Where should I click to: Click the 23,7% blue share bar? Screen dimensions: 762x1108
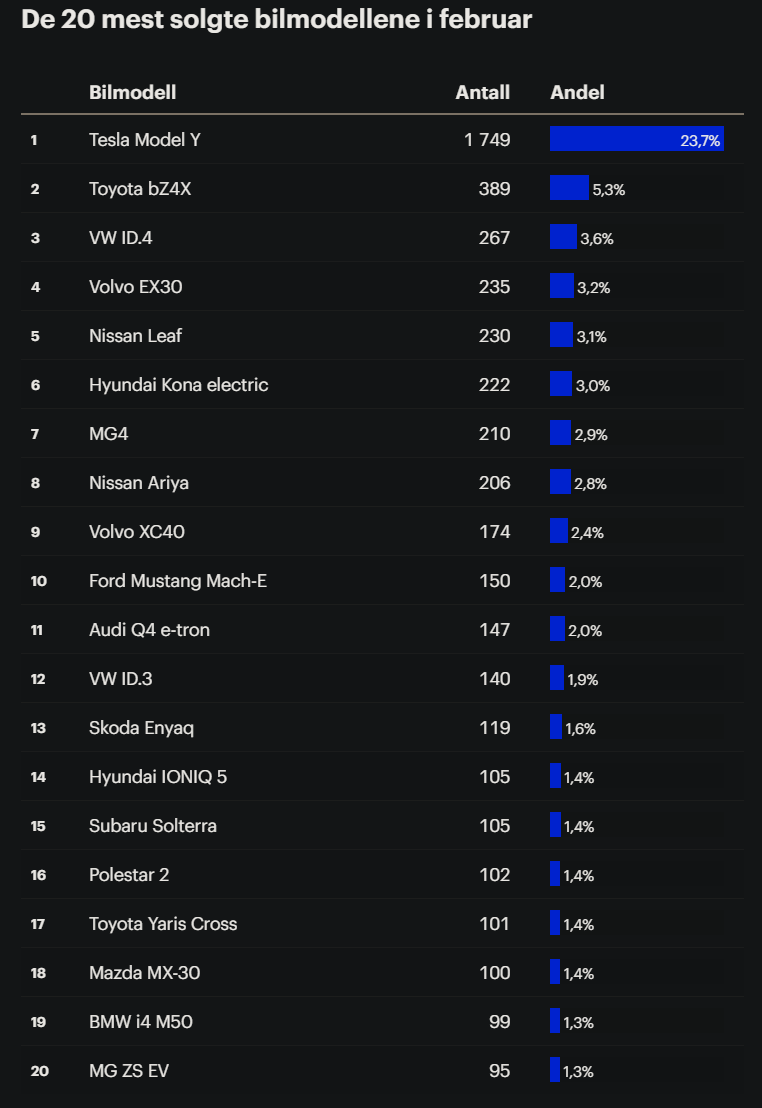pyautogui.click(x=637, y=139)
